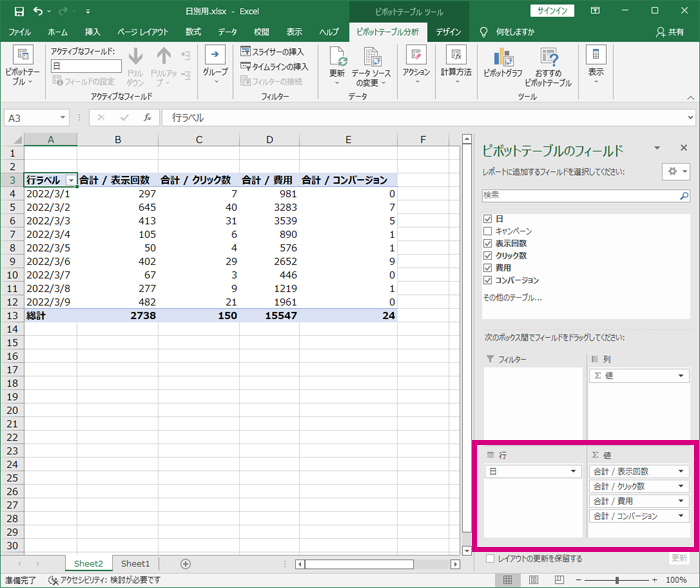Image resolution: width=700 pixels, height=588 pixels.
Task: Click the search magnifier icon in field list
Action: pos(684,196)
